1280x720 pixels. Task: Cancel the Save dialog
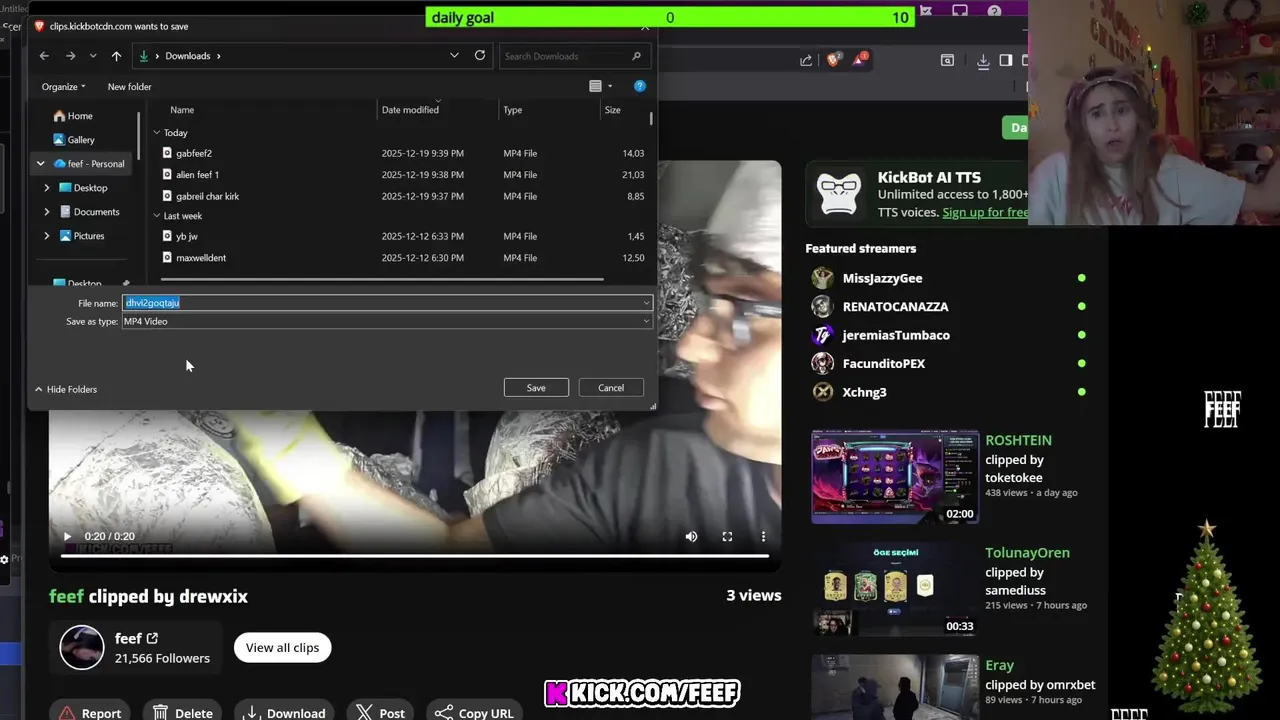pos(611,388)
